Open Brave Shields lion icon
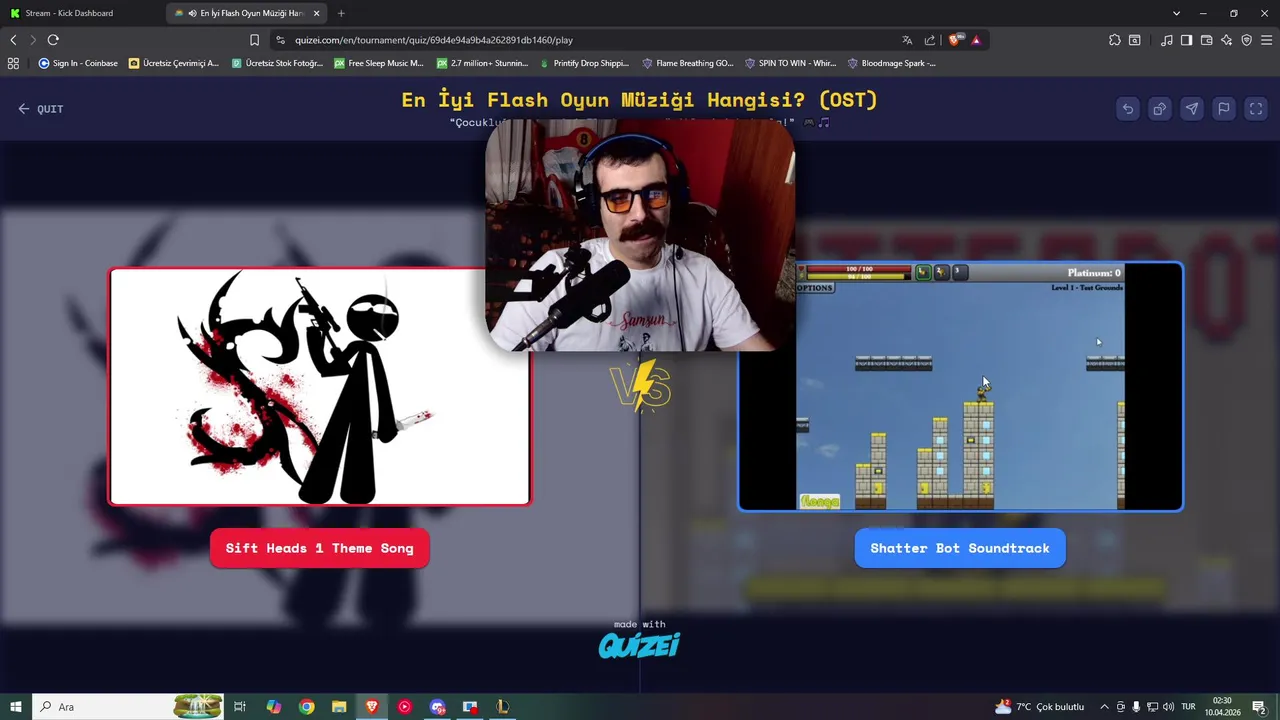The width and height of the screenshot is (1280, 720). pyautogui.click(x=954, y=40)
